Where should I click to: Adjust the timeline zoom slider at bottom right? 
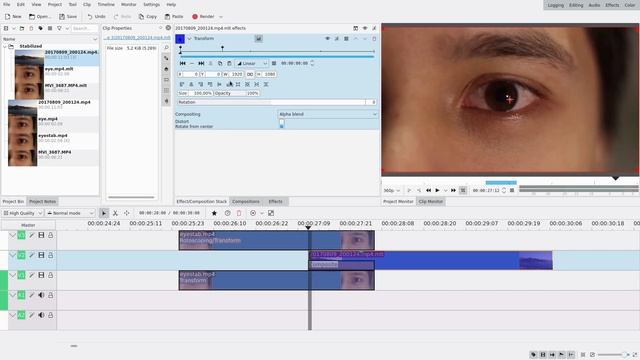613,355
